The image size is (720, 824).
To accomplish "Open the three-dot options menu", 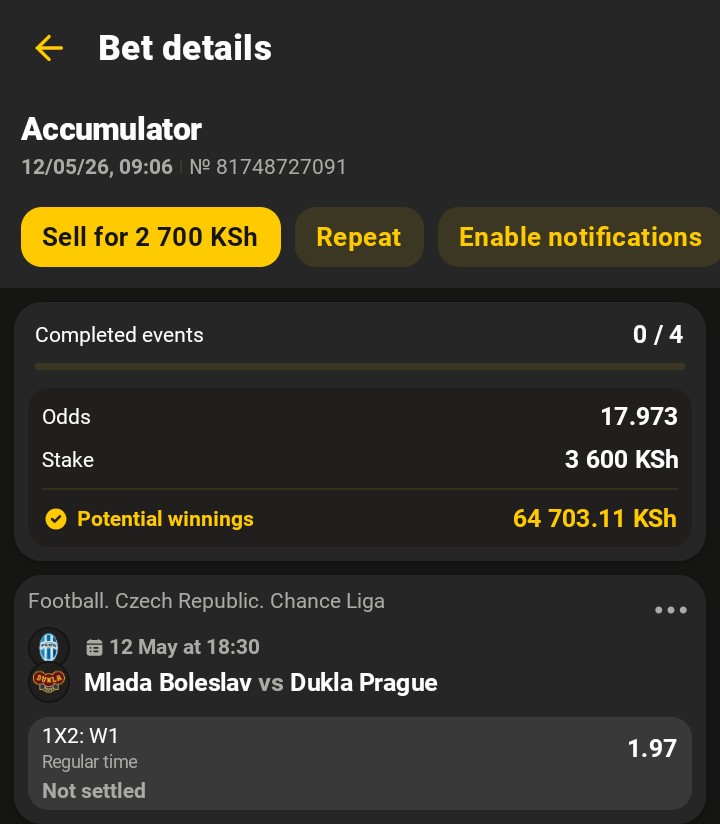I will (x=671, y=610).
